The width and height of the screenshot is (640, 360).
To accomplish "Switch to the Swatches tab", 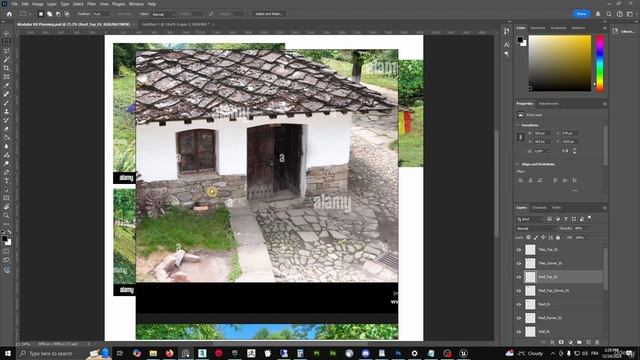I will click(x=538, y=28).
